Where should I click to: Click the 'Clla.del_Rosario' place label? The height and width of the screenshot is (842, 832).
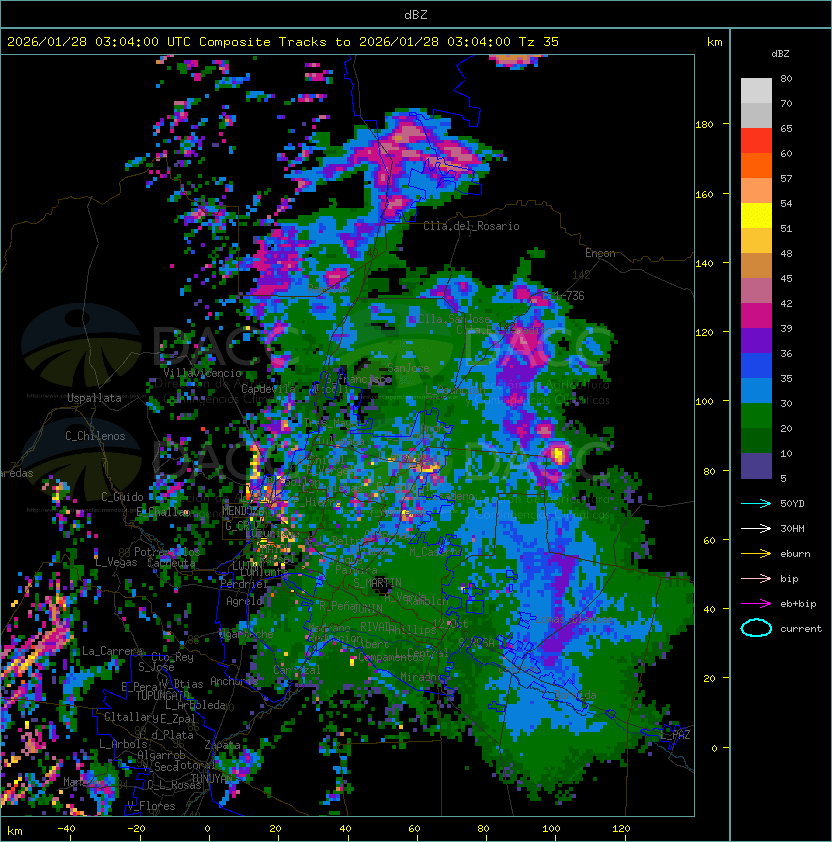tap(471, 226)
